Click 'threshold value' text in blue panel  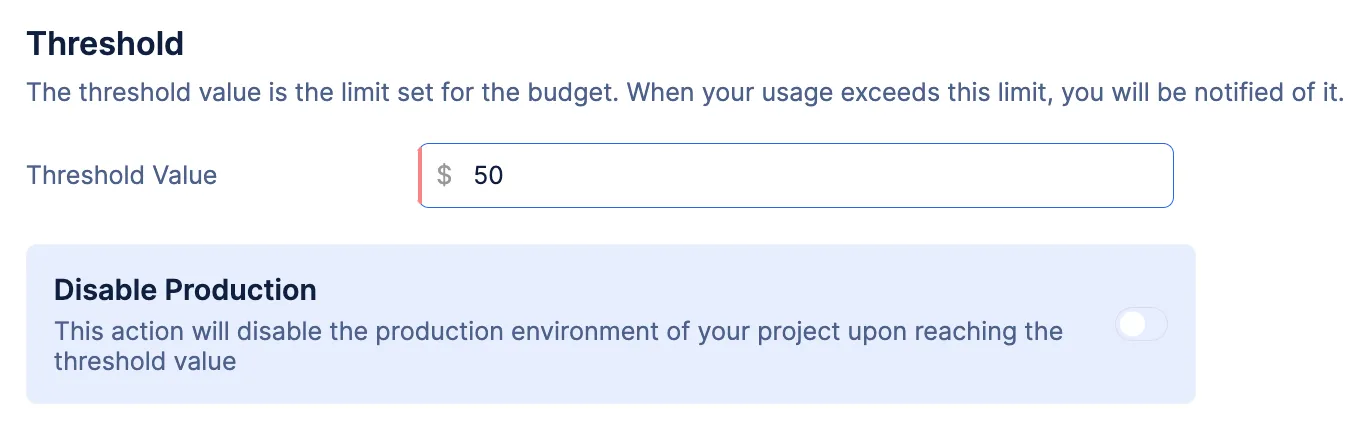[145, 361]
